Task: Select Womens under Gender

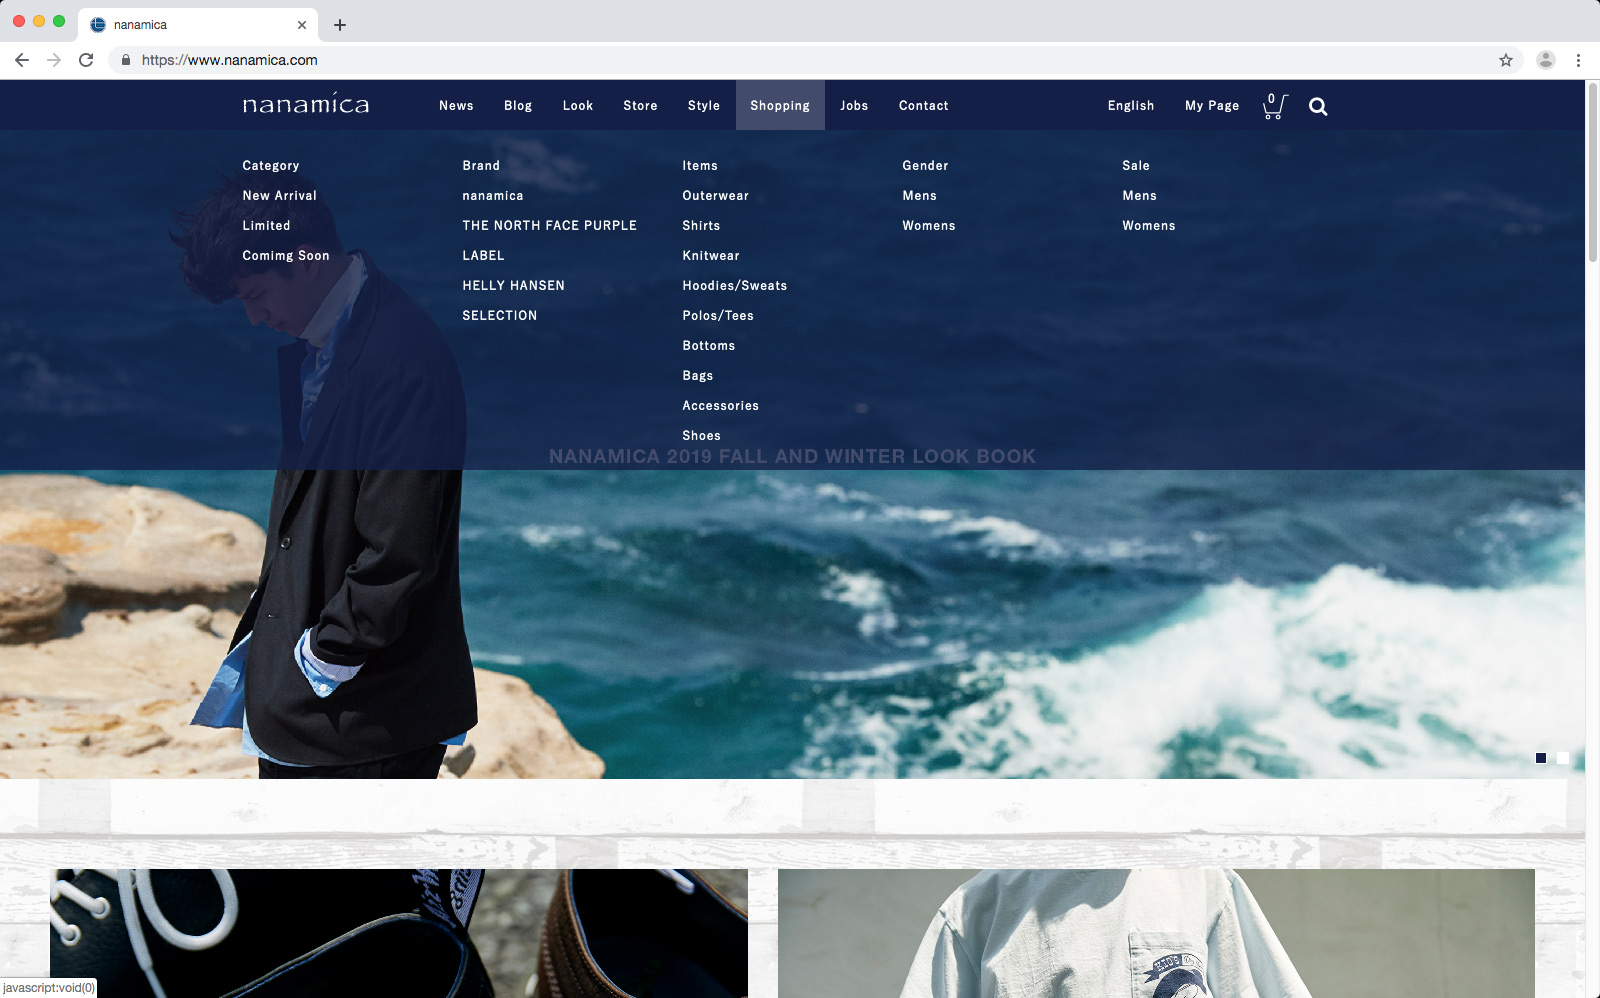Action: (928, 226)
